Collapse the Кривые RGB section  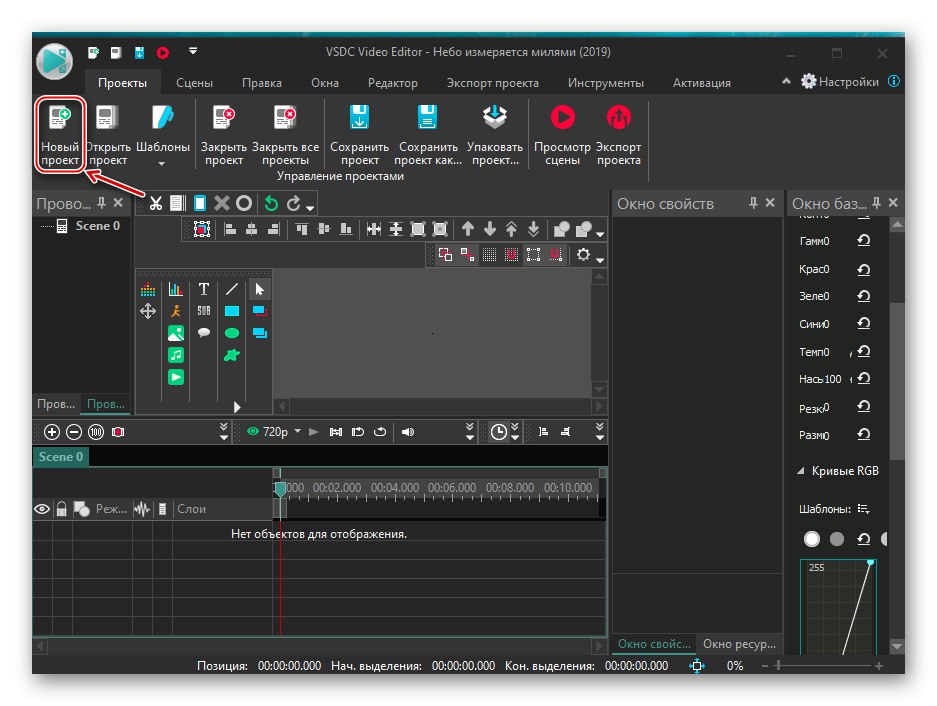pos(801,471)
